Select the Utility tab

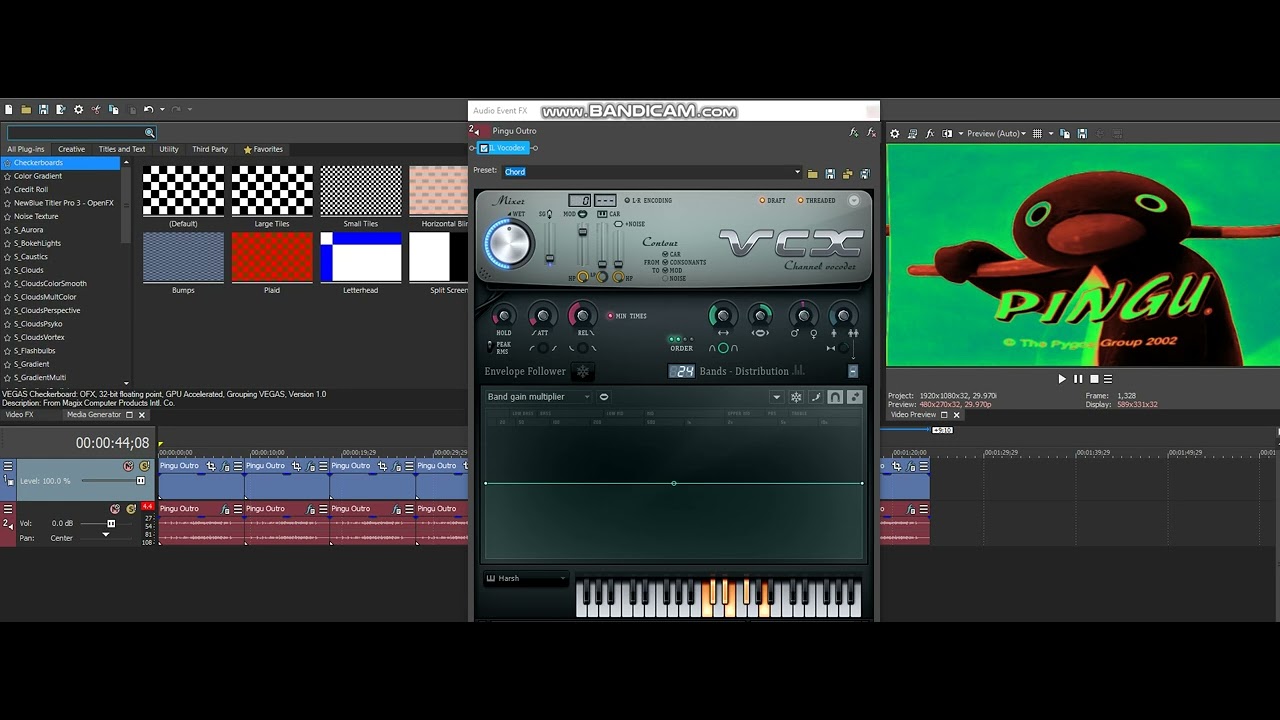(169, 149)
